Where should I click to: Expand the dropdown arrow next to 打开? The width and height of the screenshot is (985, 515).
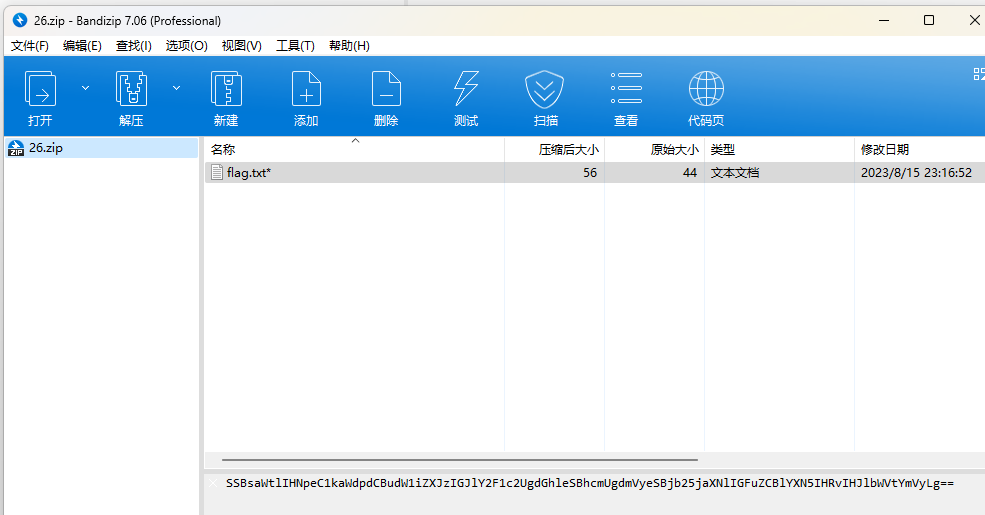click(85, 88)
